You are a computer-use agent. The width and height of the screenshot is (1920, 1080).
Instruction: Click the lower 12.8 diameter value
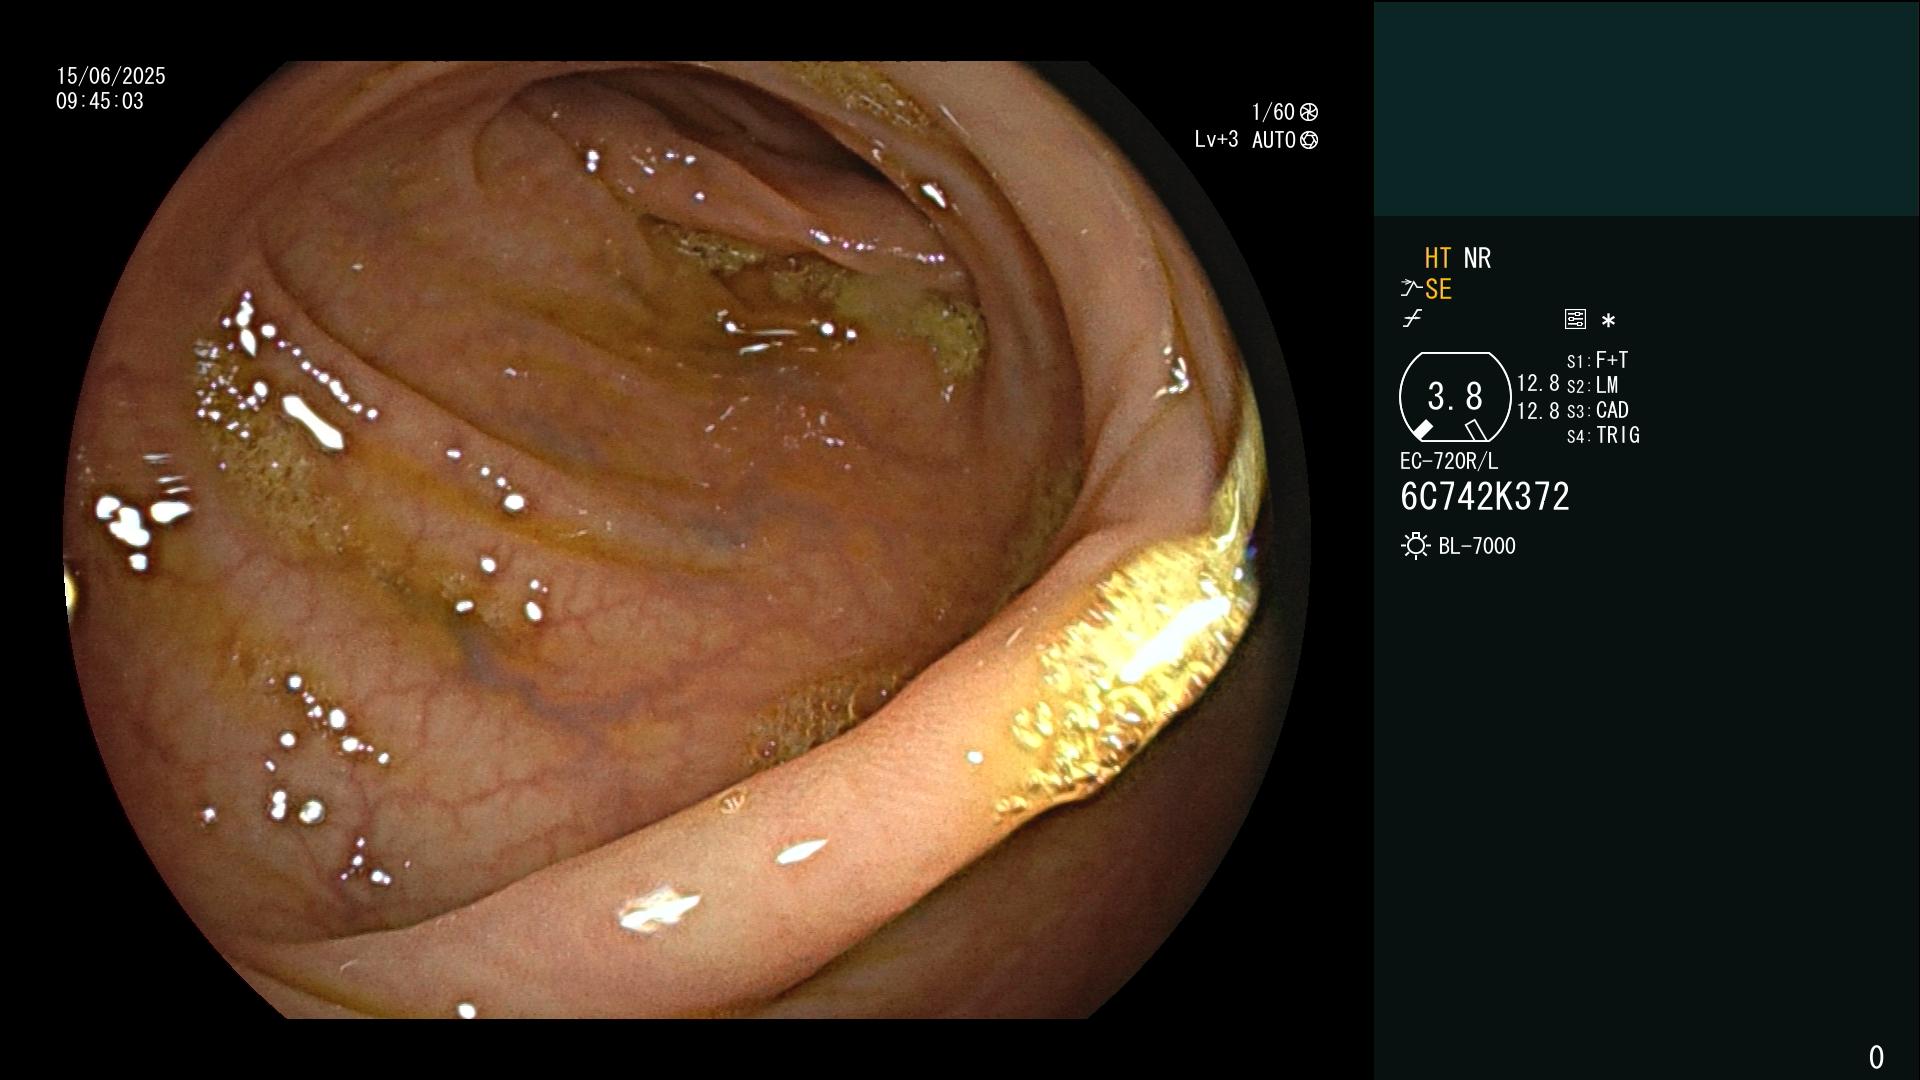point(1538,410)
